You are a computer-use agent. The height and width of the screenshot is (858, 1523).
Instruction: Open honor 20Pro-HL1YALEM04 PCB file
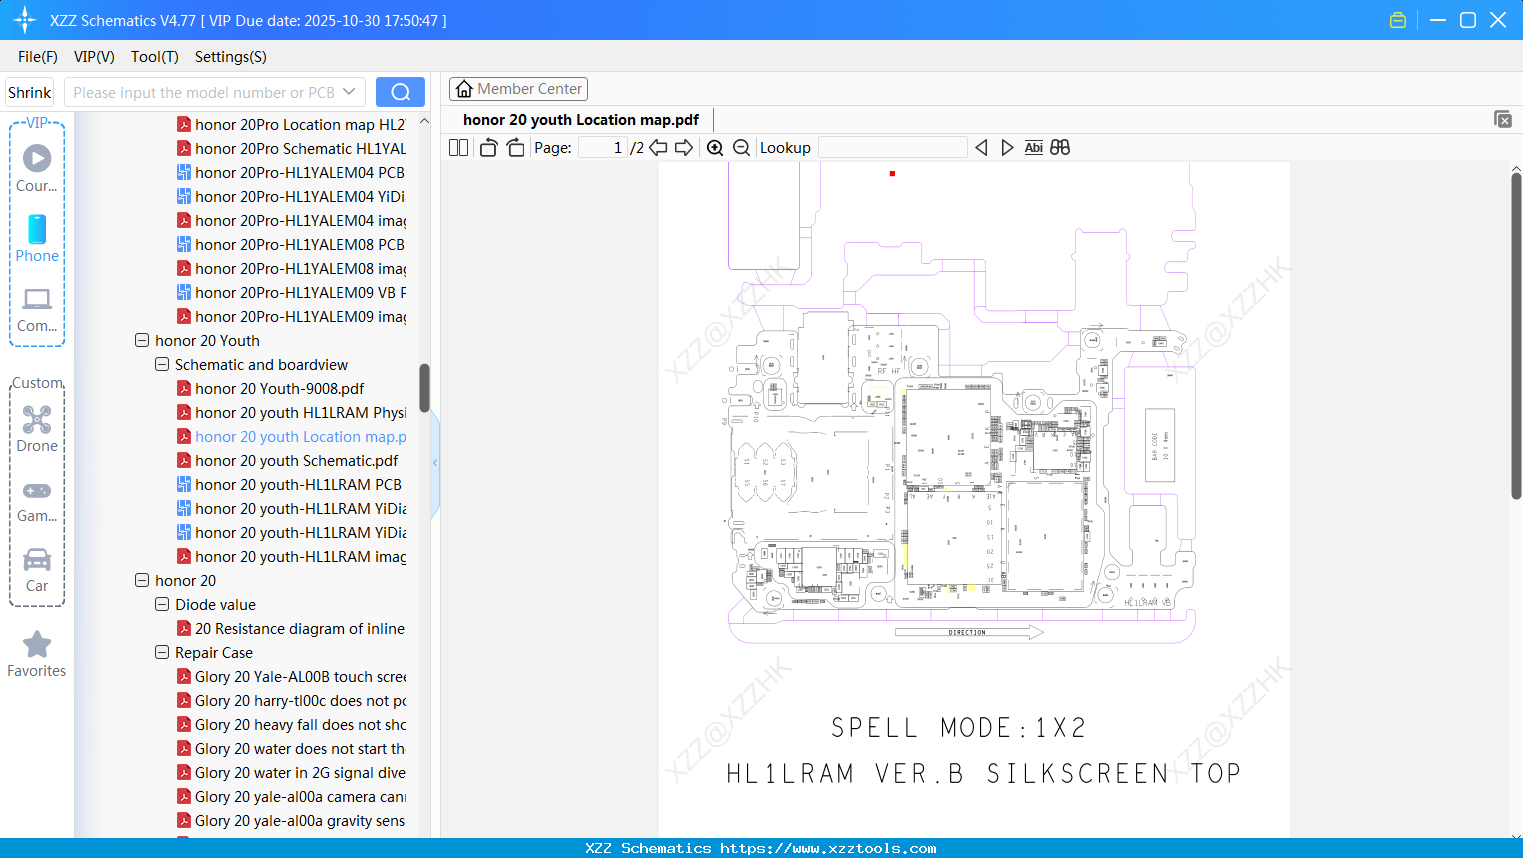point(300,173)
